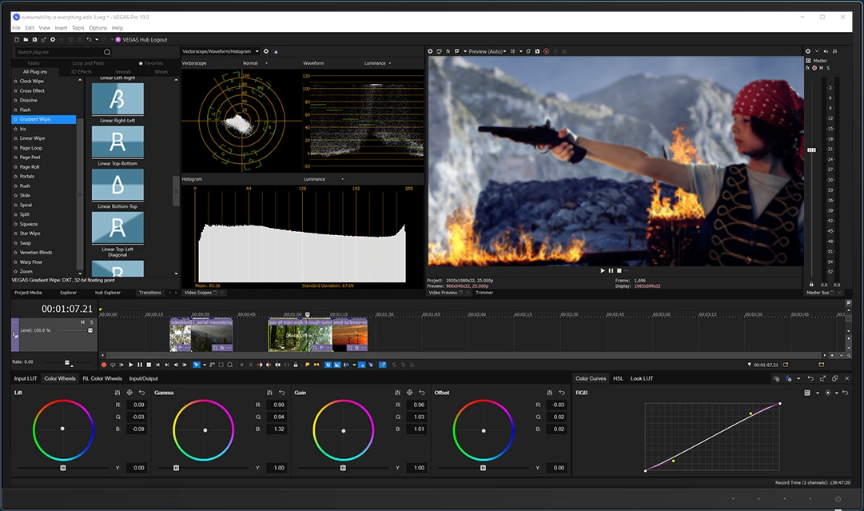Open Video Preview project properties gear icon
This screenshot has width=864, height=511.
[x=430, y=51]
